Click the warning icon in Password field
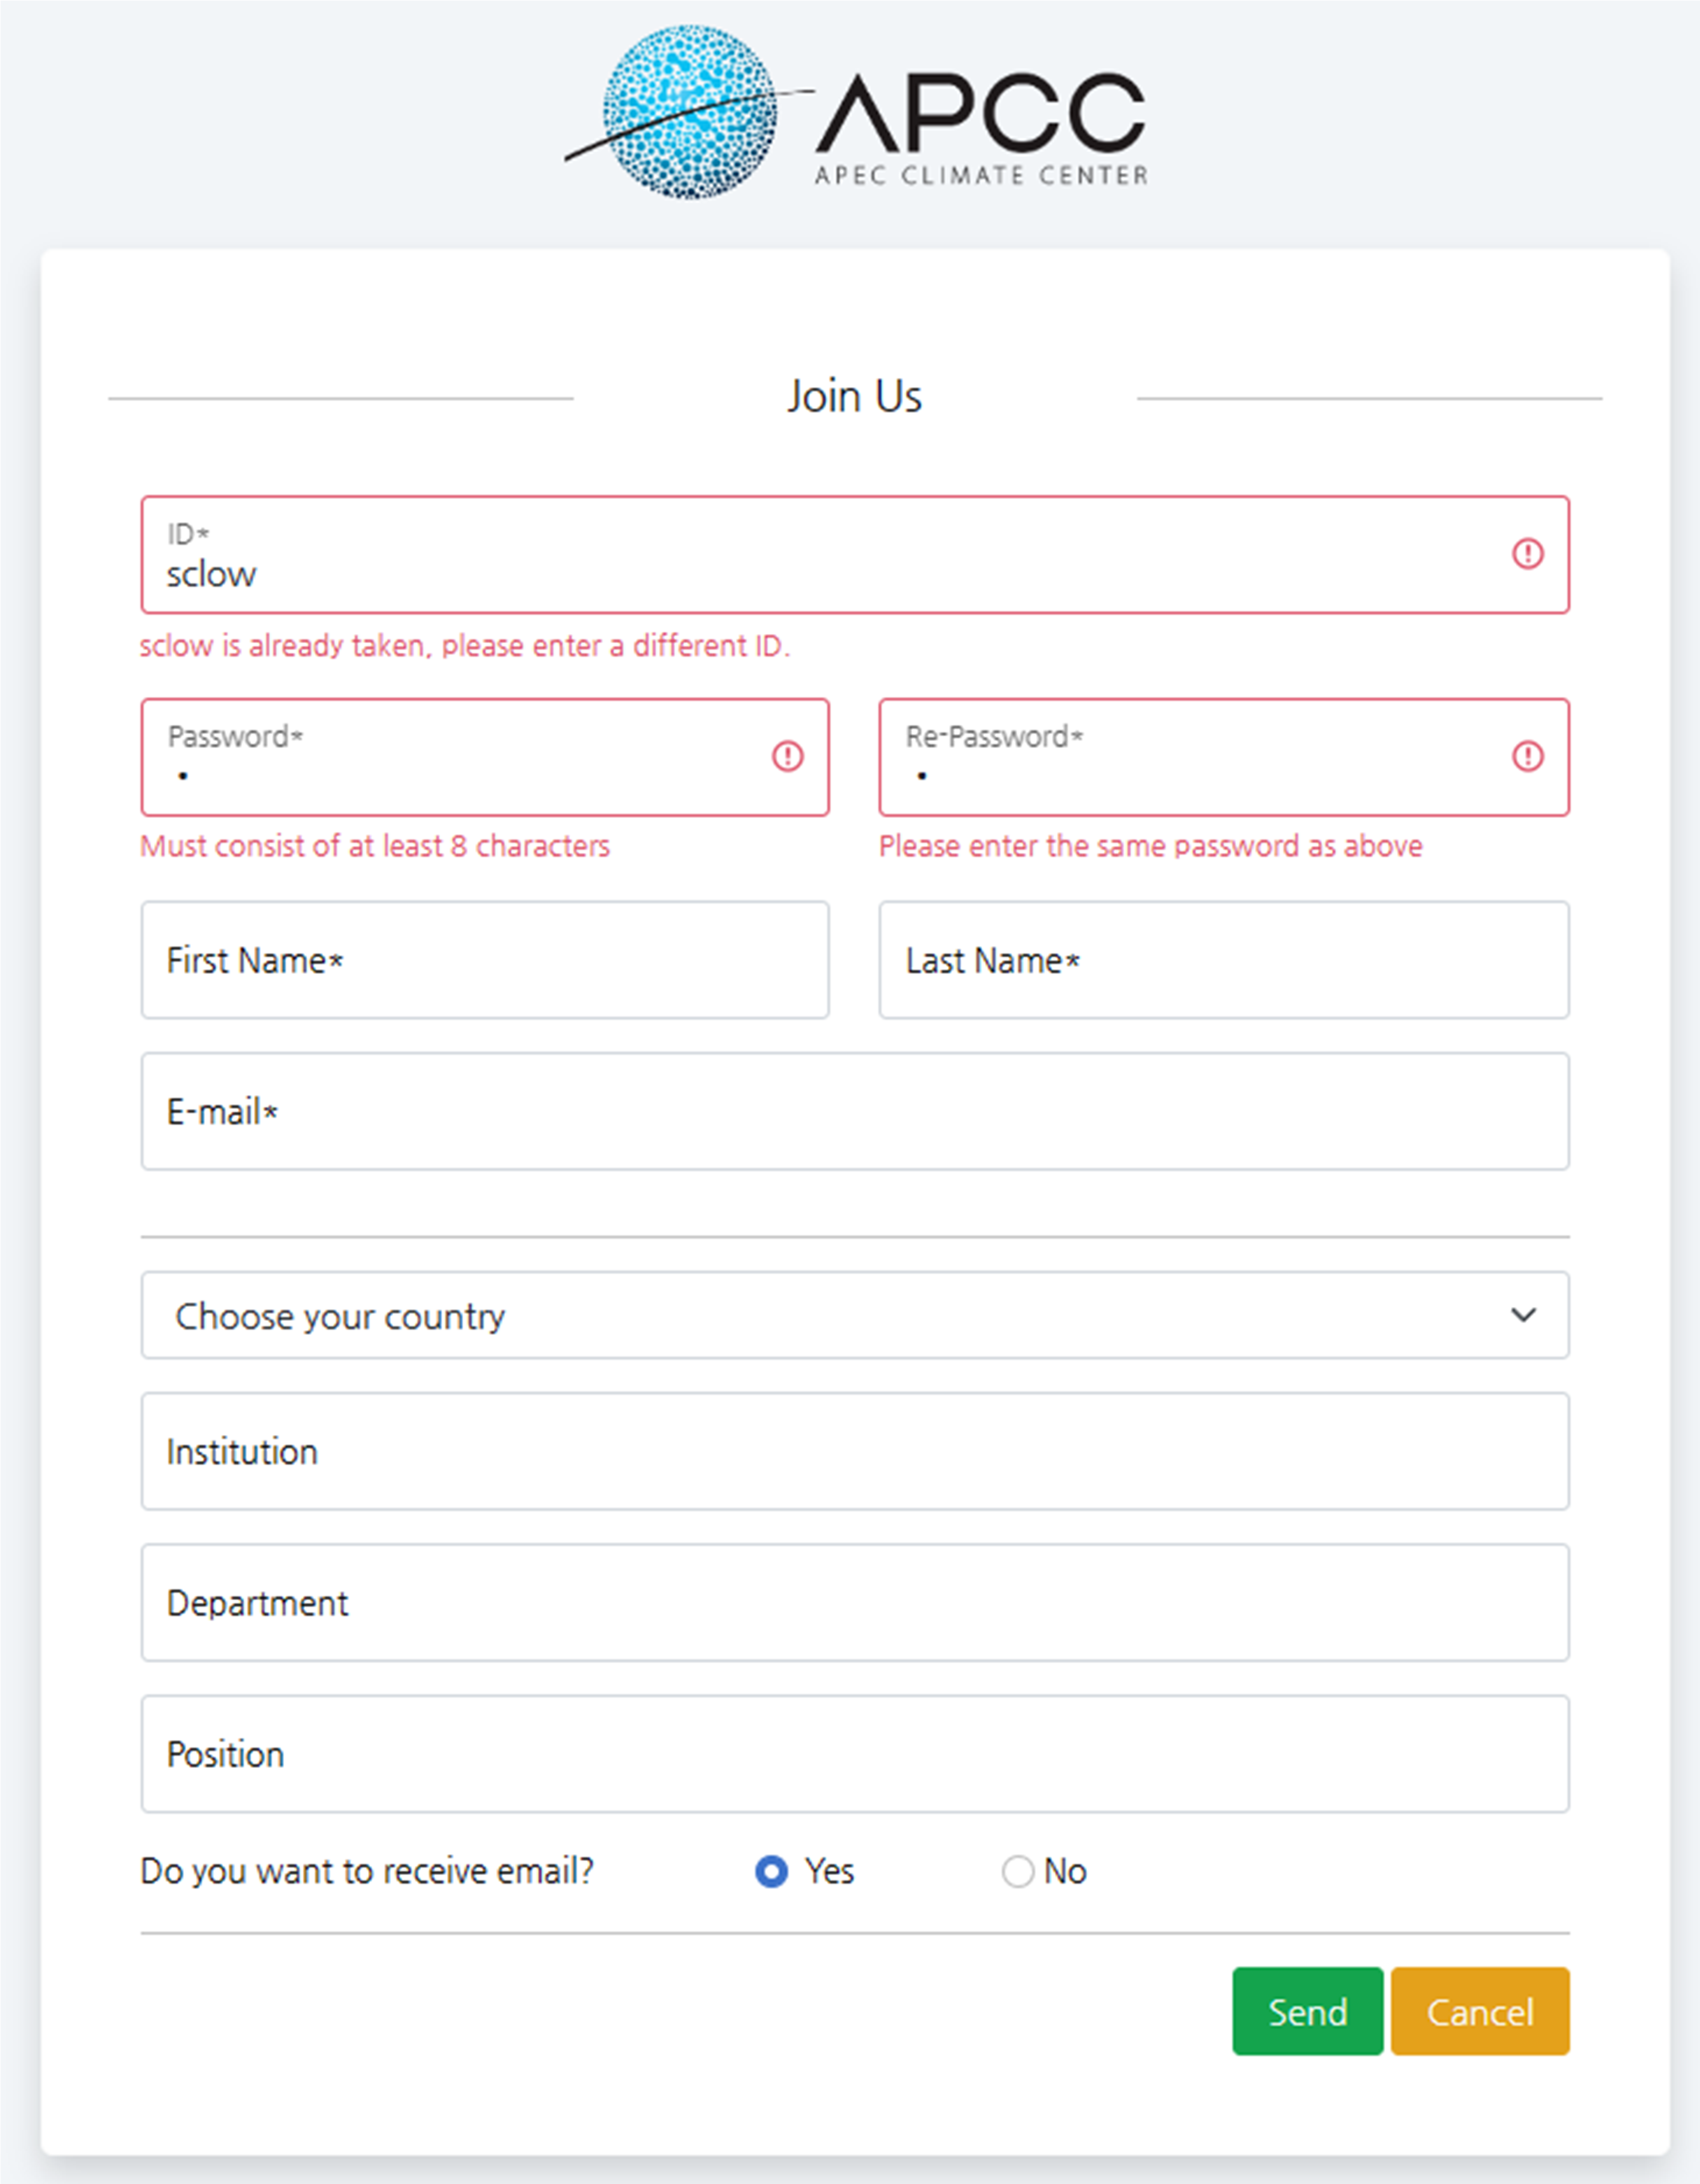Viewport: 1700px width, 2184px height. (787, 756)
